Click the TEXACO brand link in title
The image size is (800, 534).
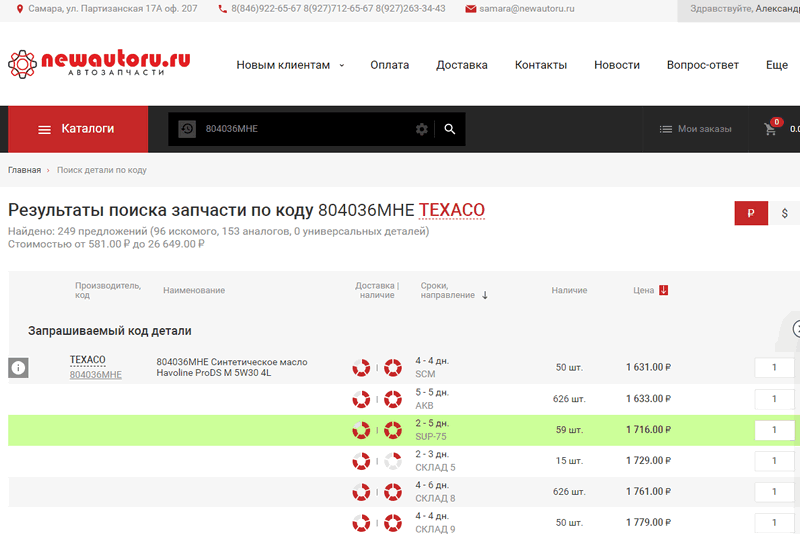tap(452, 210)
